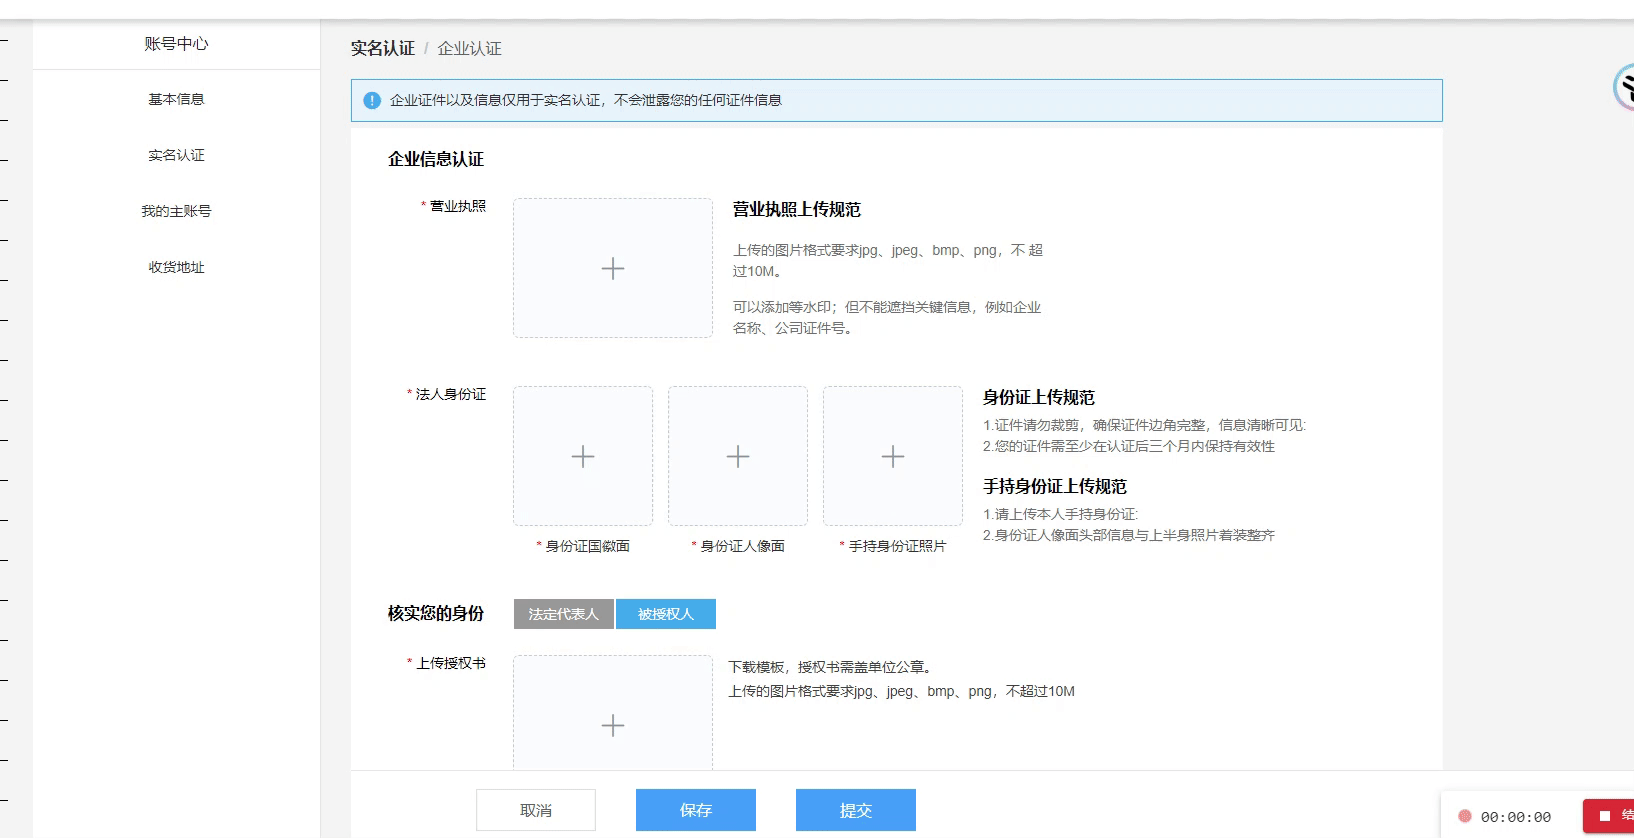1634x838 pixels.
Task: Click the privacy notice banner text
Action: click(586, 100)
